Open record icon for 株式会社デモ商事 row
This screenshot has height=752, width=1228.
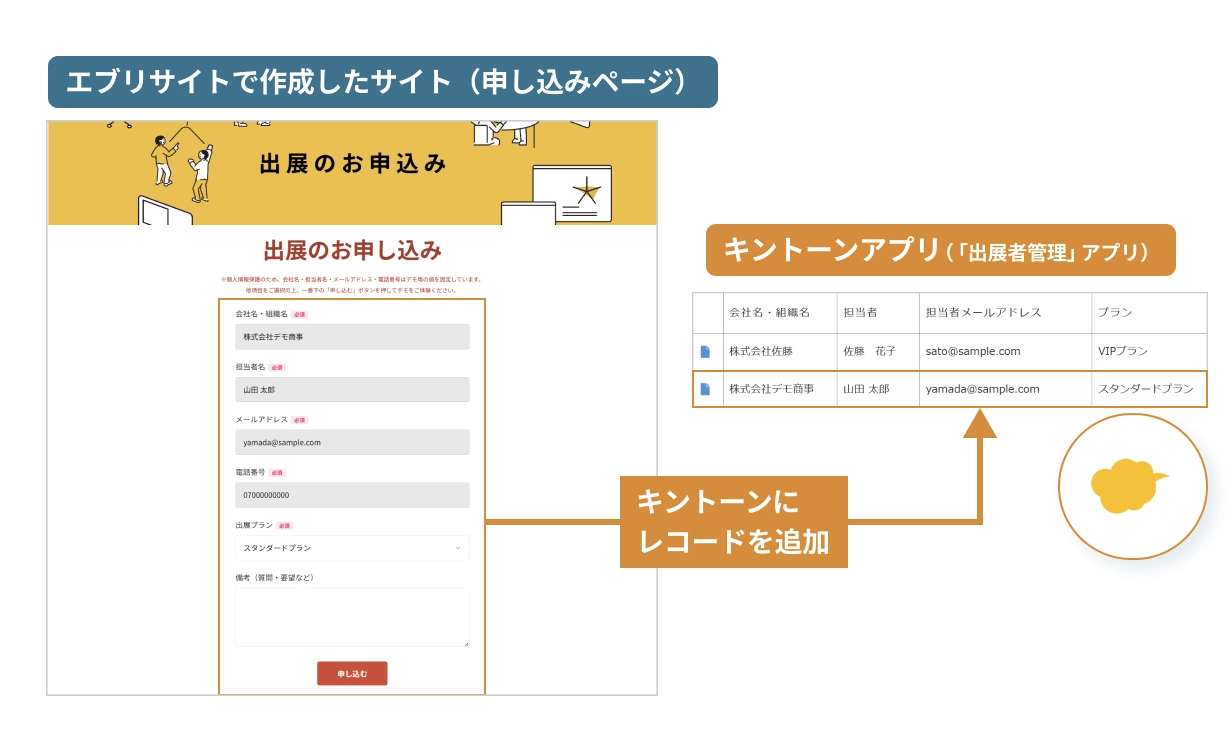[x=705, y=389]
